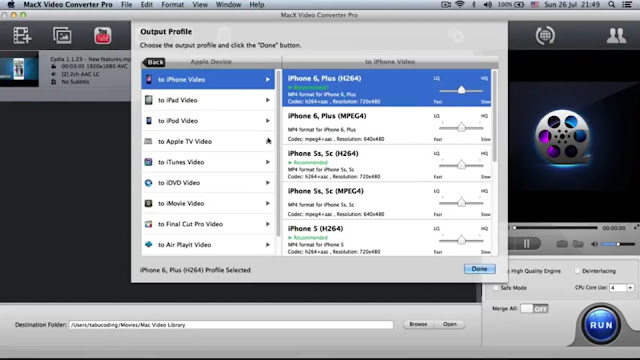Image resolution: width=640 pixels, height=360 pixels.
Task: Click the preview playback progress bar
Action: coord(556,227)
